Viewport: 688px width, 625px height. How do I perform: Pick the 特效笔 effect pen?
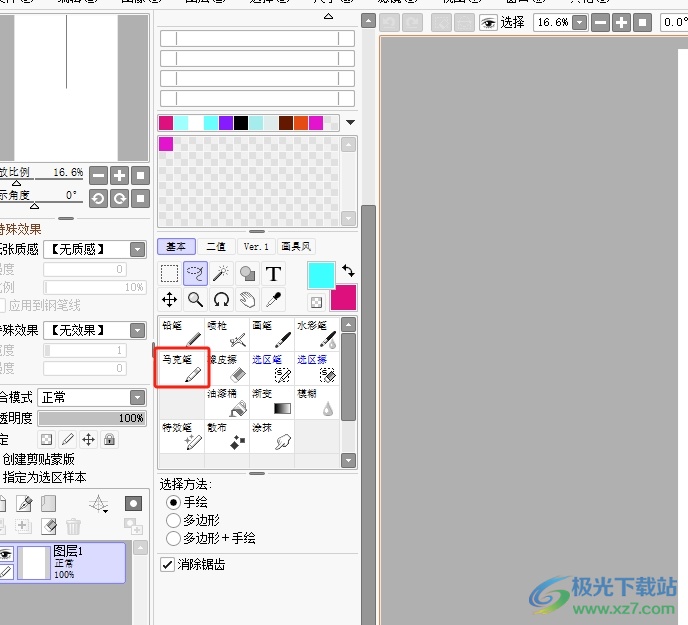pyautogui.click(x=182, y=436)
